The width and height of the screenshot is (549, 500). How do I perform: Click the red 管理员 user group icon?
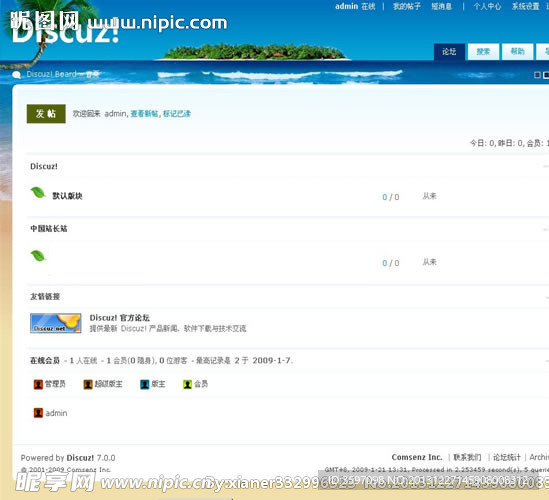coord(38,384)
